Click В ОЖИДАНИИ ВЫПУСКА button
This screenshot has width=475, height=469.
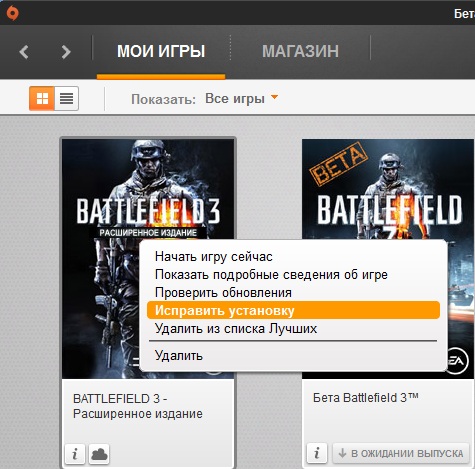click(401, 453)
